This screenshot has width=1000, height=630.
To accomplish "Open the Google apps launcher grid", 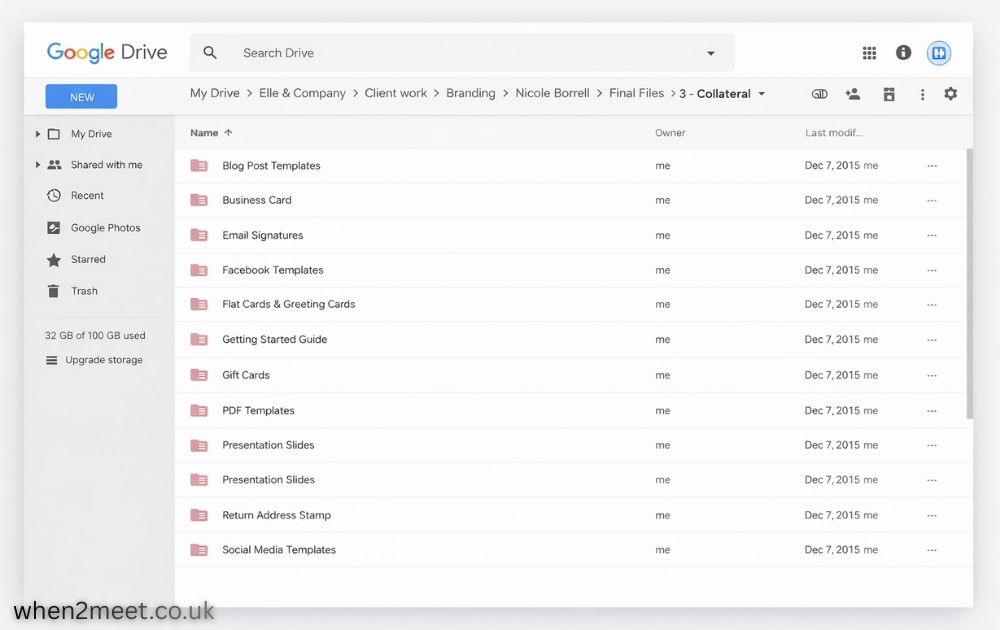I will point(869,53).
